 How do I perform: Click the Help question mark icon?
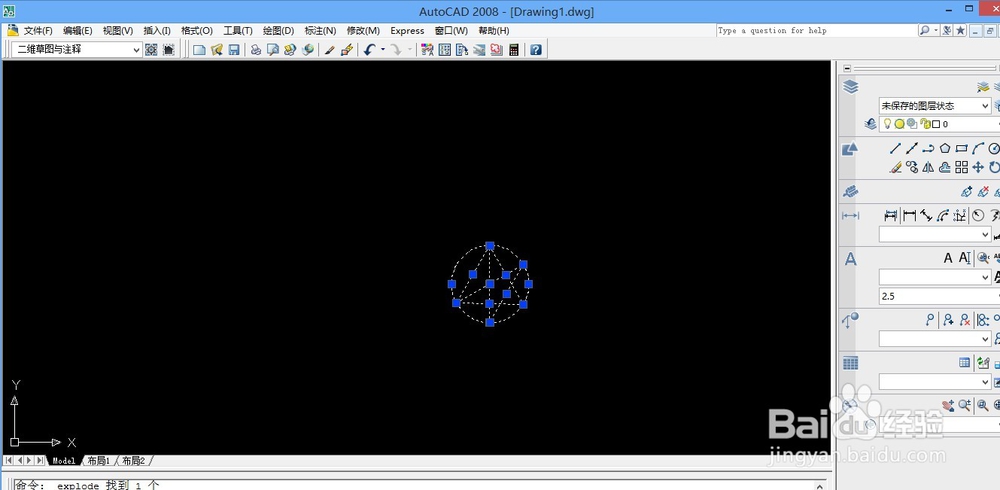click(x=536, y=50)
